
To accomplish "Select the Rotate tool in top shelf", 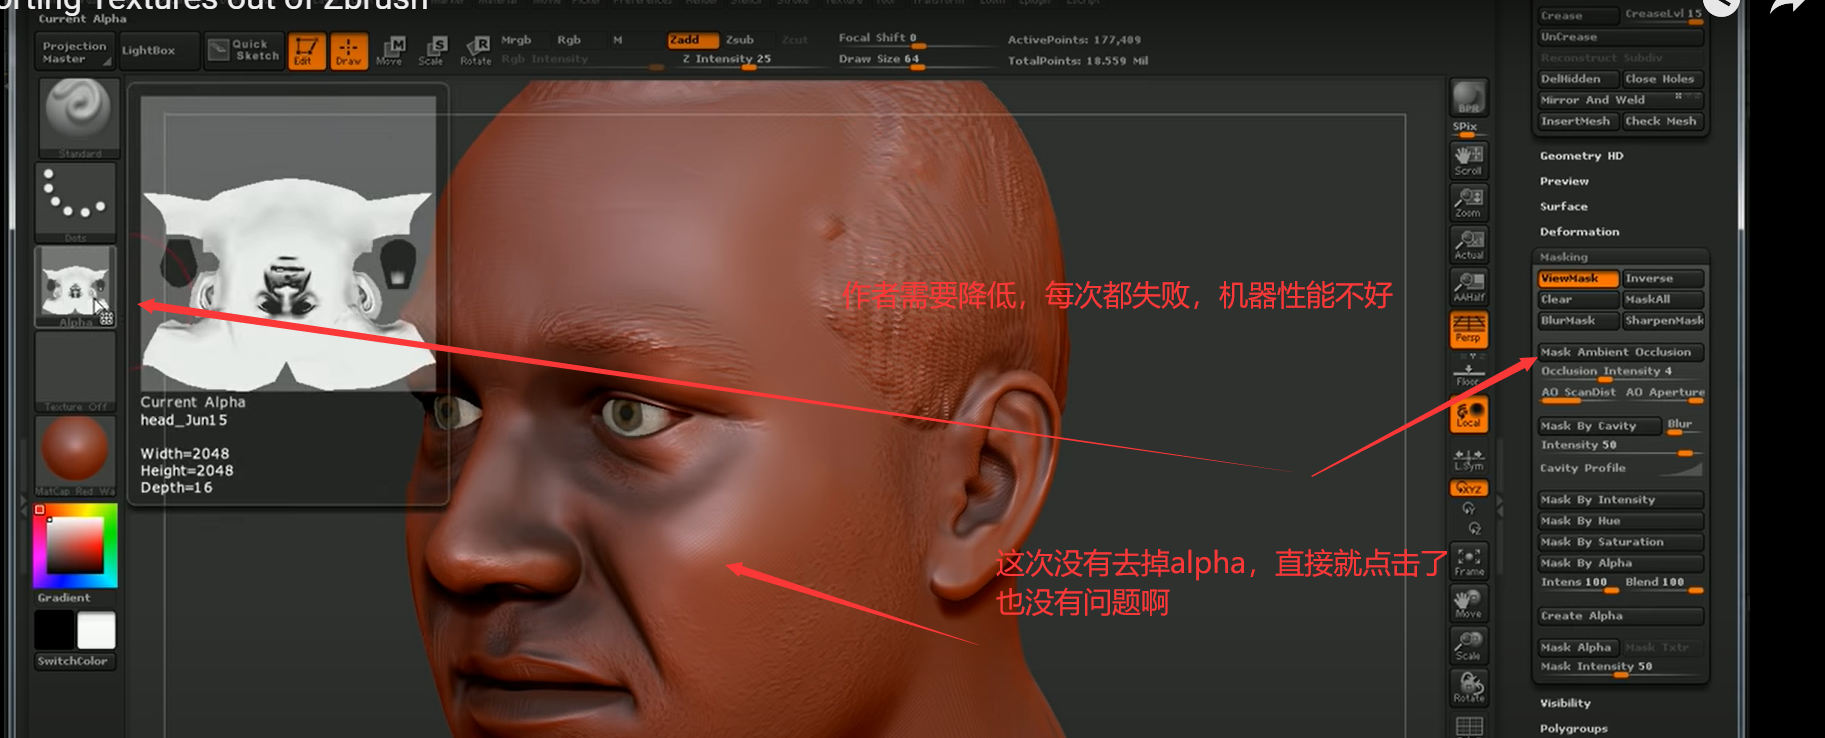I will pyautogui.click(x=476, y=51).
